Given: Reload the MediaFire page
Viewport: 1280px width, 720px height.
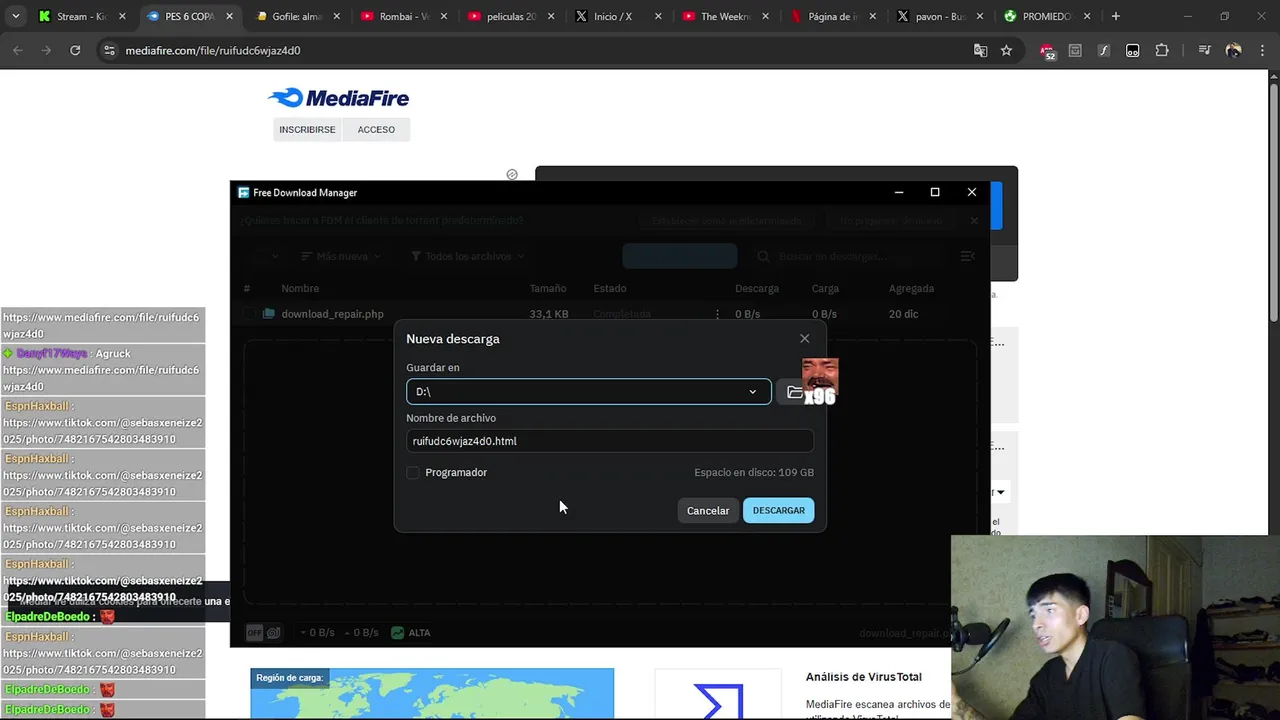Looking at the screenshot, I should click(x=75, y=50).
